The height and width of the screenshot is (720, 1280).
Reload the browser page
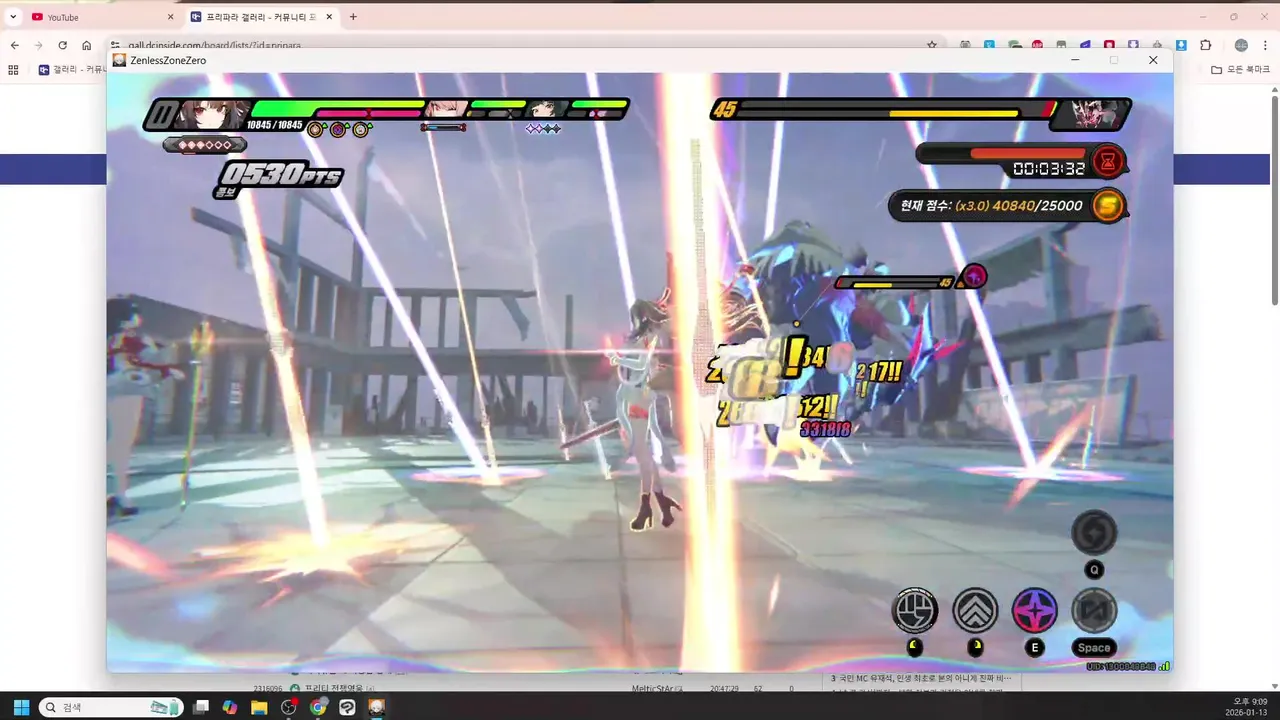click(x=62, y=45)
